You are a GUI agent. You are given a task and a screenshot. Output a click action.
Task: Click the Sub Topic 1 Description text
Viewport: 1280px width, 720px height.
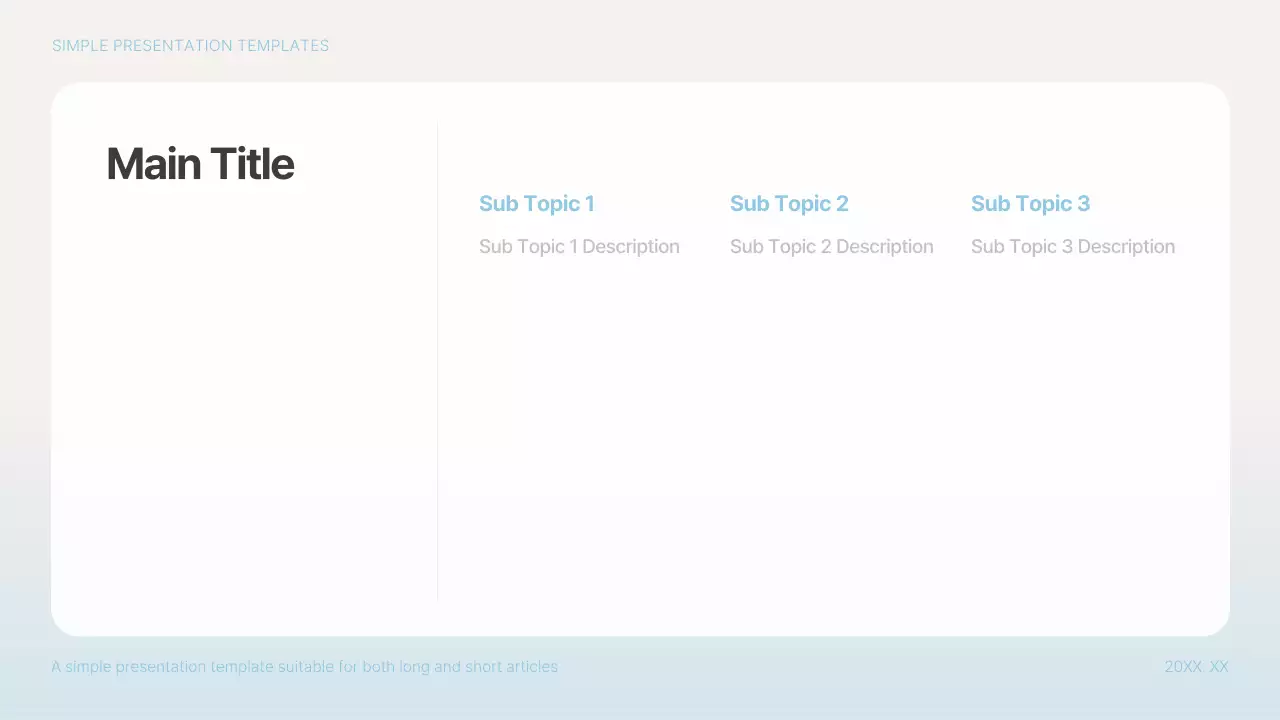tap(579, 246)
